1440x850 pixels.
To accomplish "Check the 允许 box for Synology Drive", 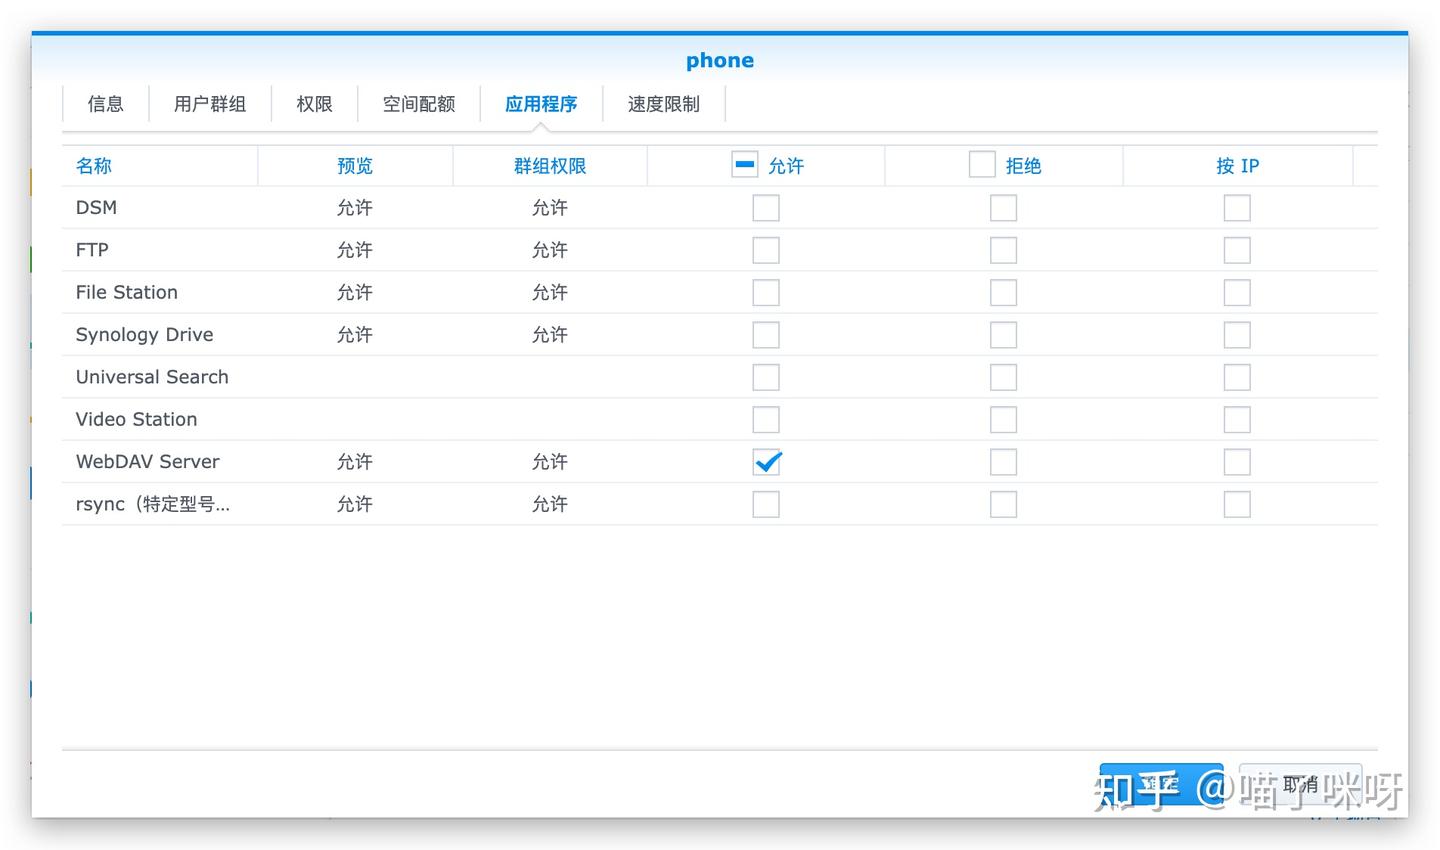I will pyautogui.click(x=765, y=334).
